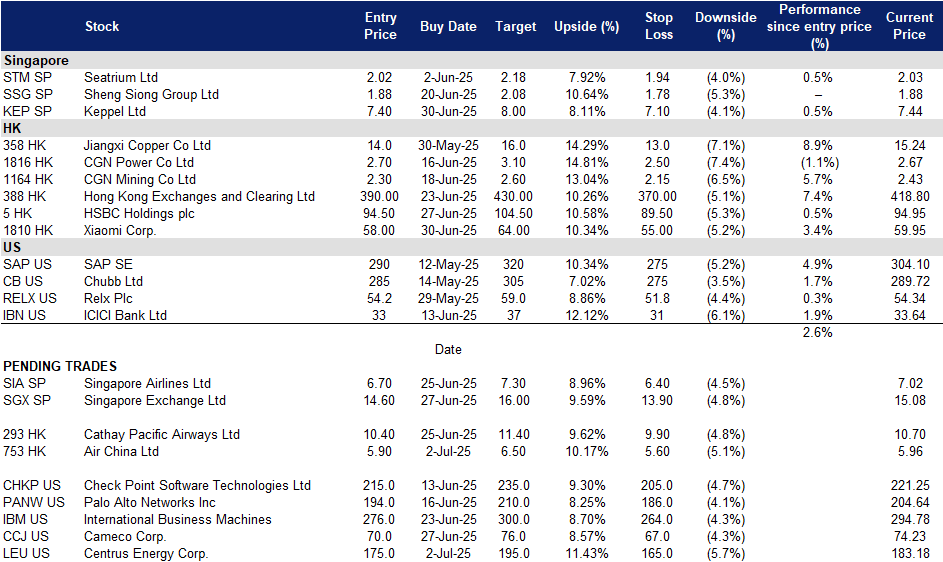Select ticker RELX US
The width and height of the screenshot is (943, 562).
29,298
